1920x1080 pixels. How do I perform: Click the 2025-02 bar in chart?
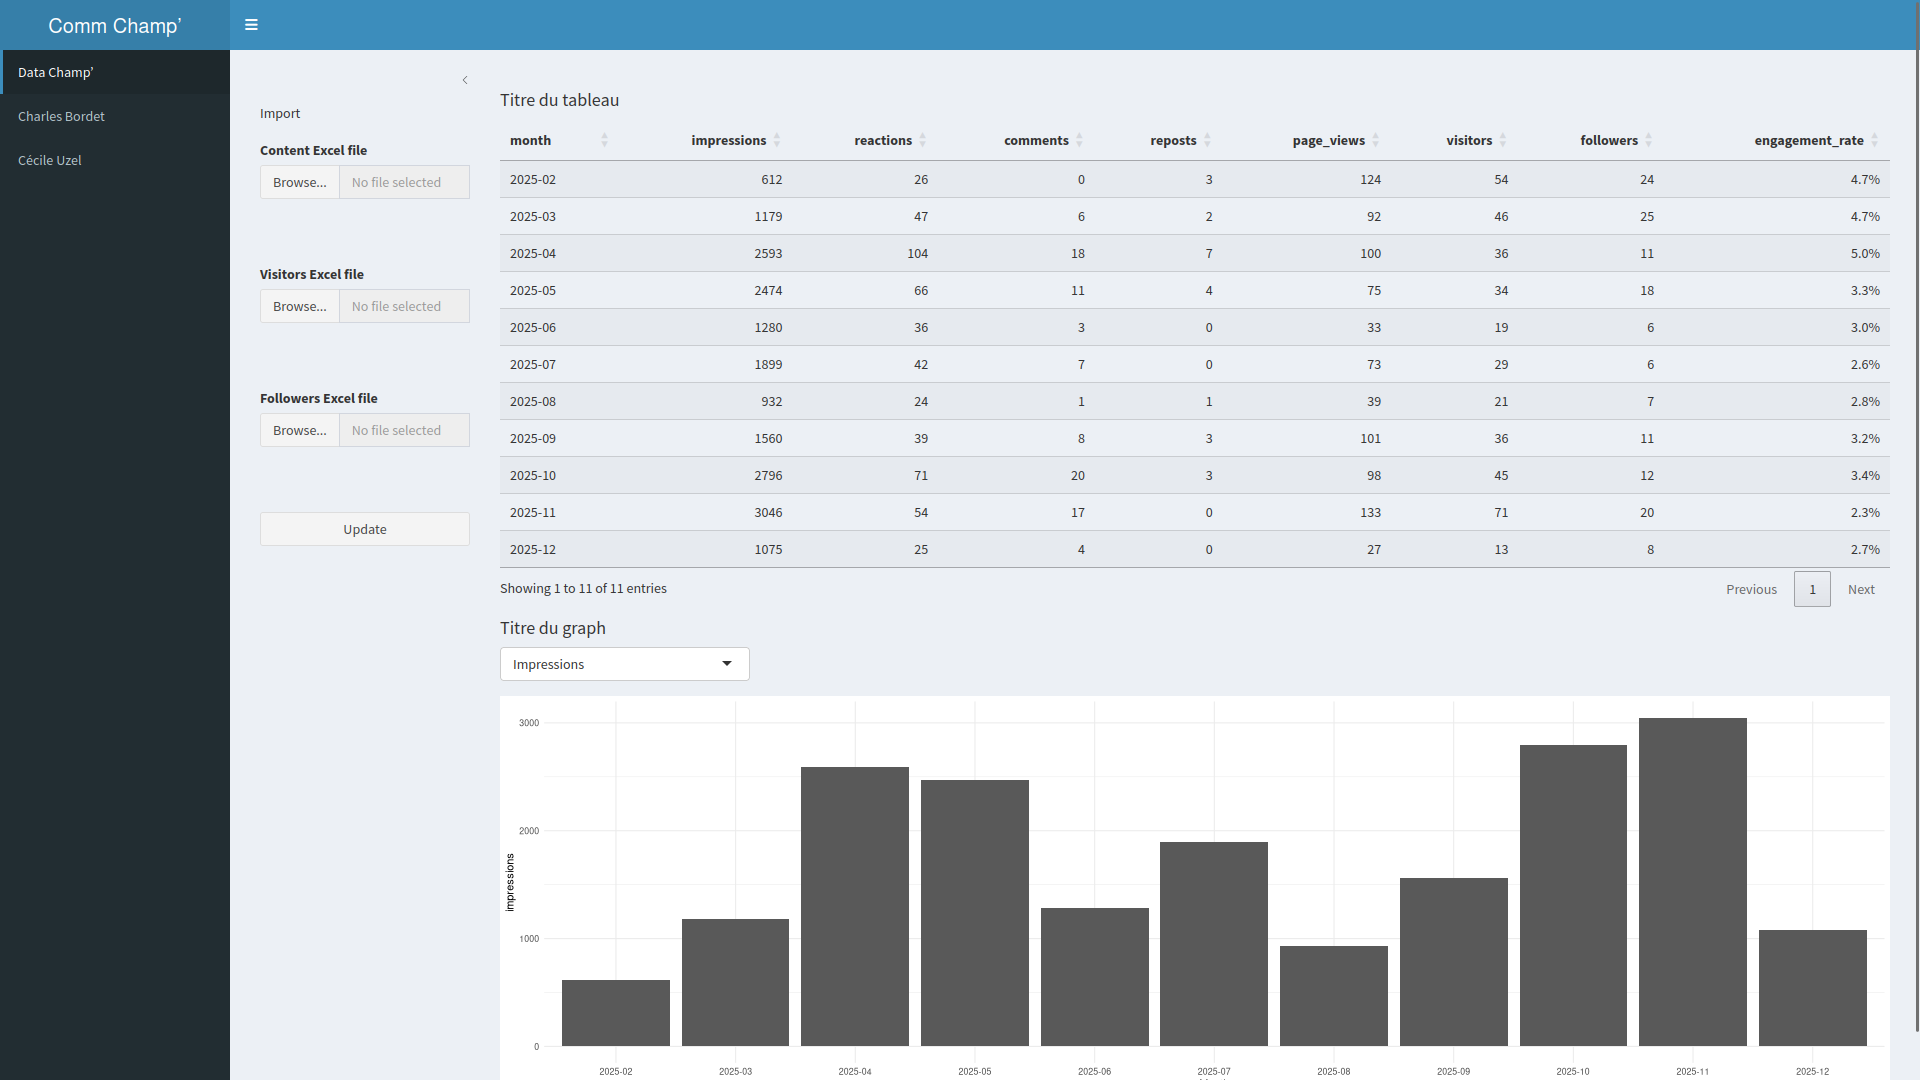[616, 1012]
